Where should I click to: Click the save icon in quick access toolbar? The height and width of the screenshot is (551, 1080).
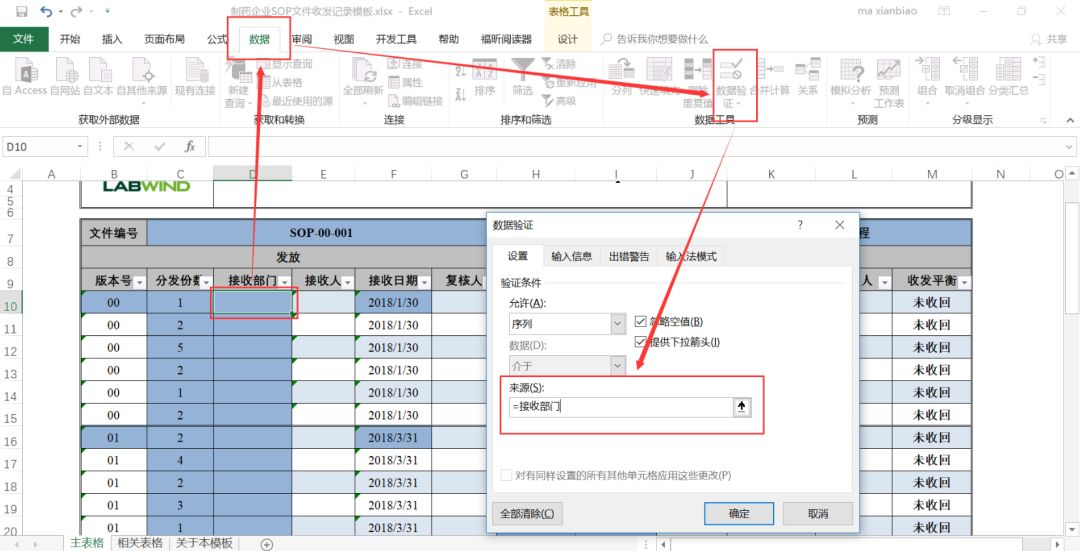(x=21, y=11)
